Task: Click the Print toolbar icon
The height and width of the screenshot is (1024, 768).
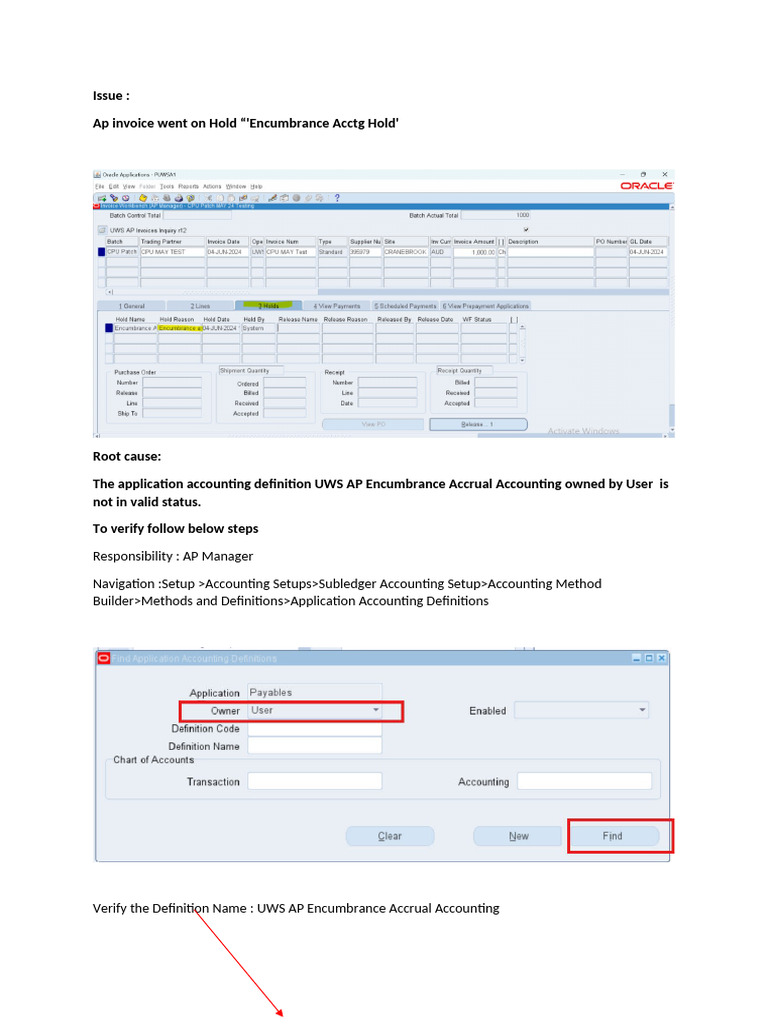Action: (178, 198)
